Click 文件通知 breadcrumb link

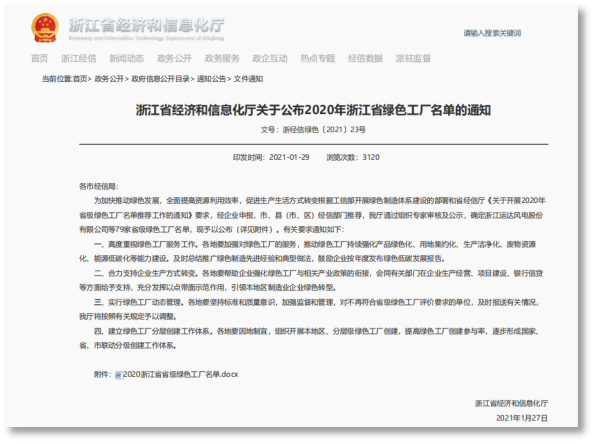tap(248, 79)
